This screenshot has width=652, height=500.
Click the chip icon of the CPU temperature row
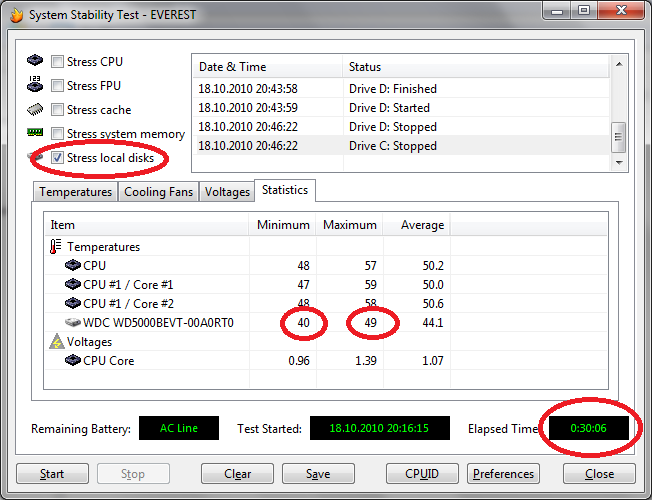(73, 265)
